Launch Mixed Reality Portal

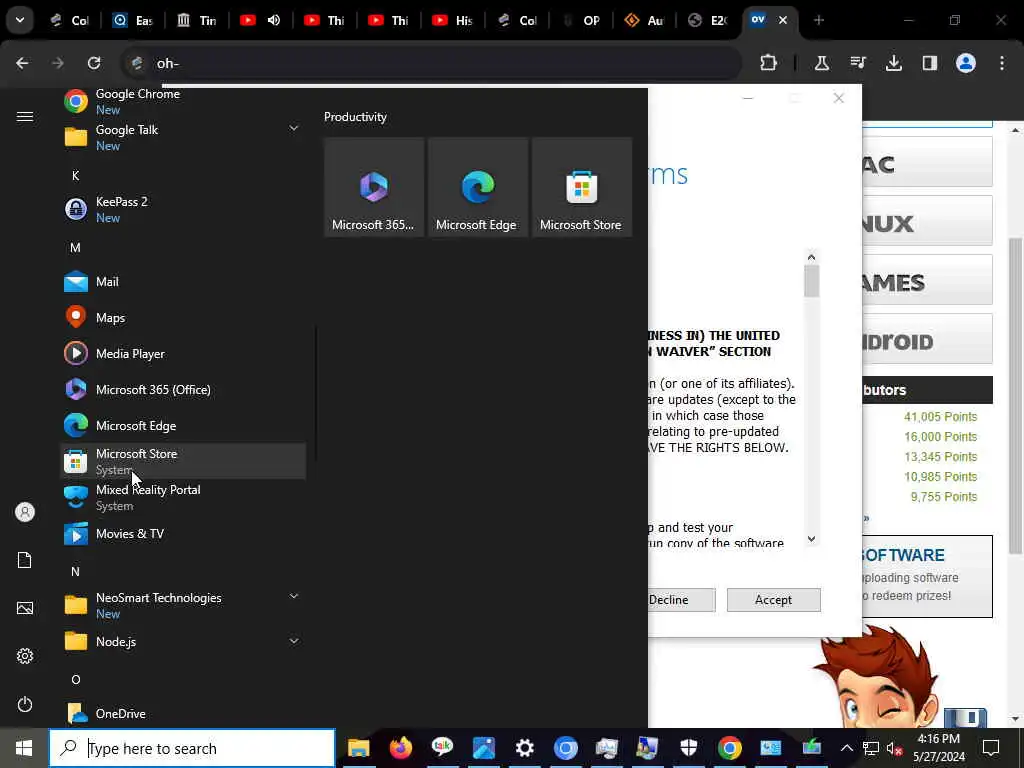[x=183, y=497]
